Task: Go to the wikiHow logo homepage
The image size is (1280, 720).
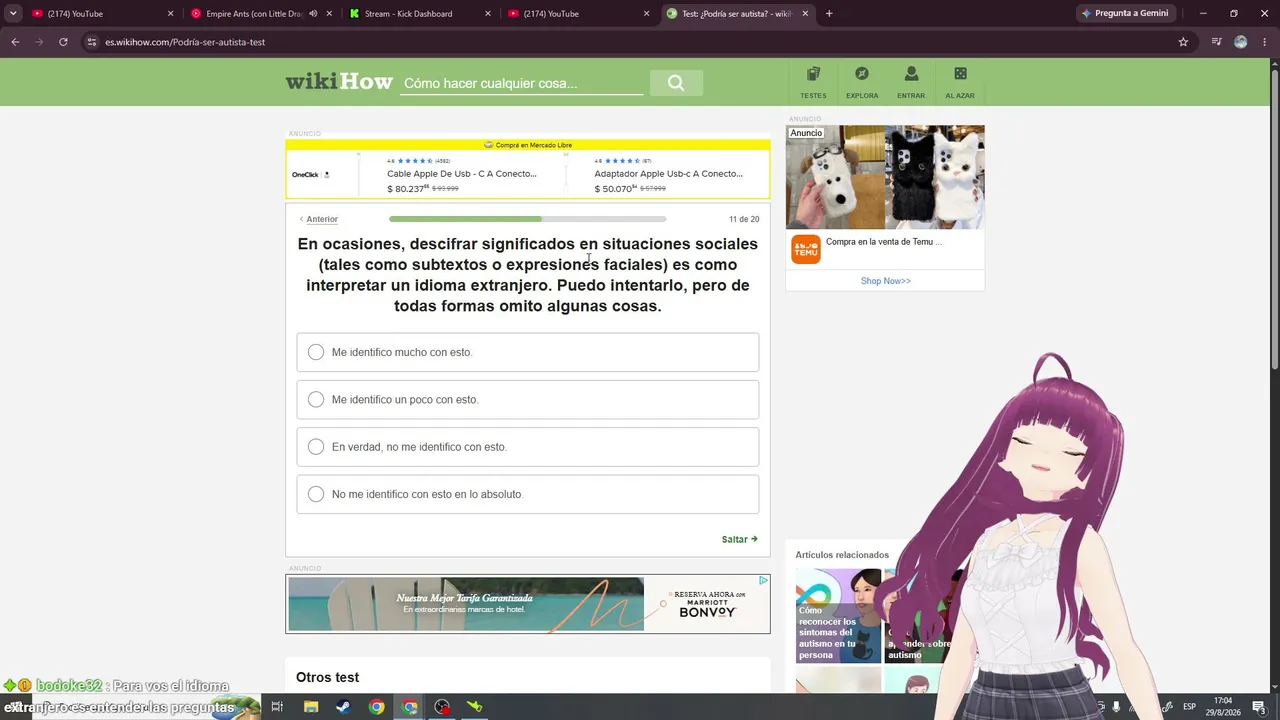Action: 339,81
